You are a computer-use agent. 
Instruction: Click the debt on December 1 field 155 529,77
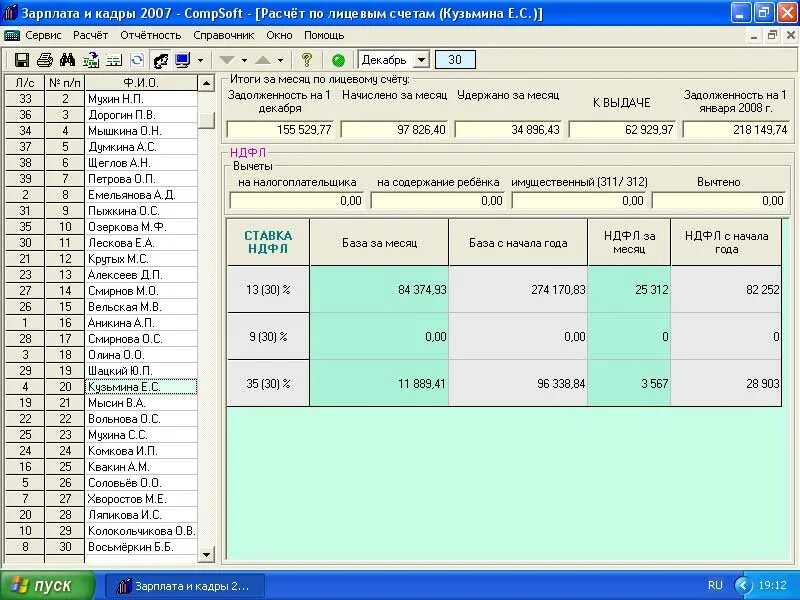(280, 130)
